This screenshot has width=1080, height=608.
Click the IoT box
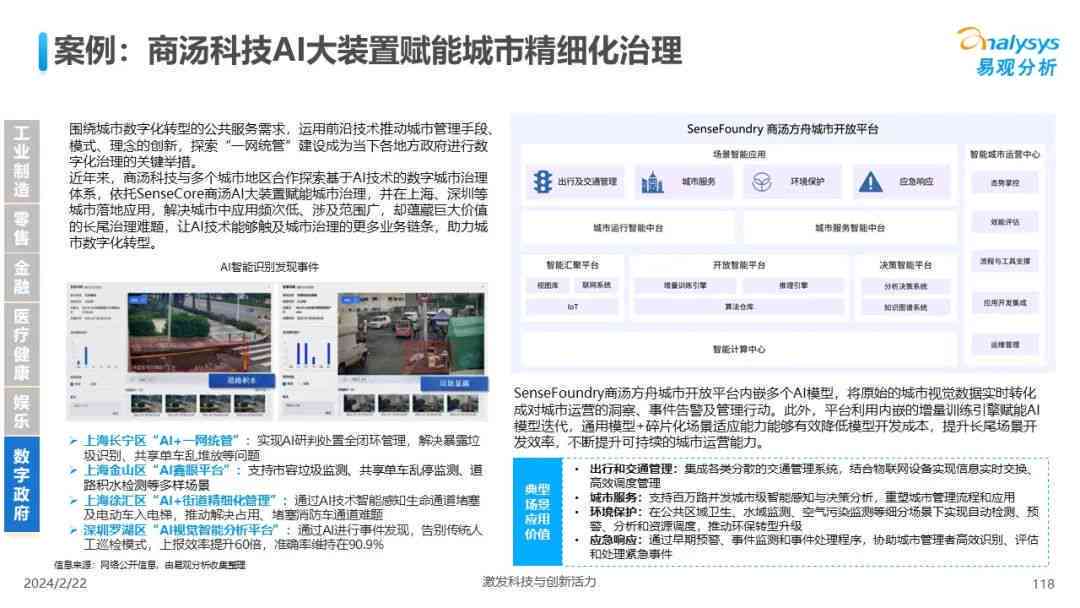(572, 307)
